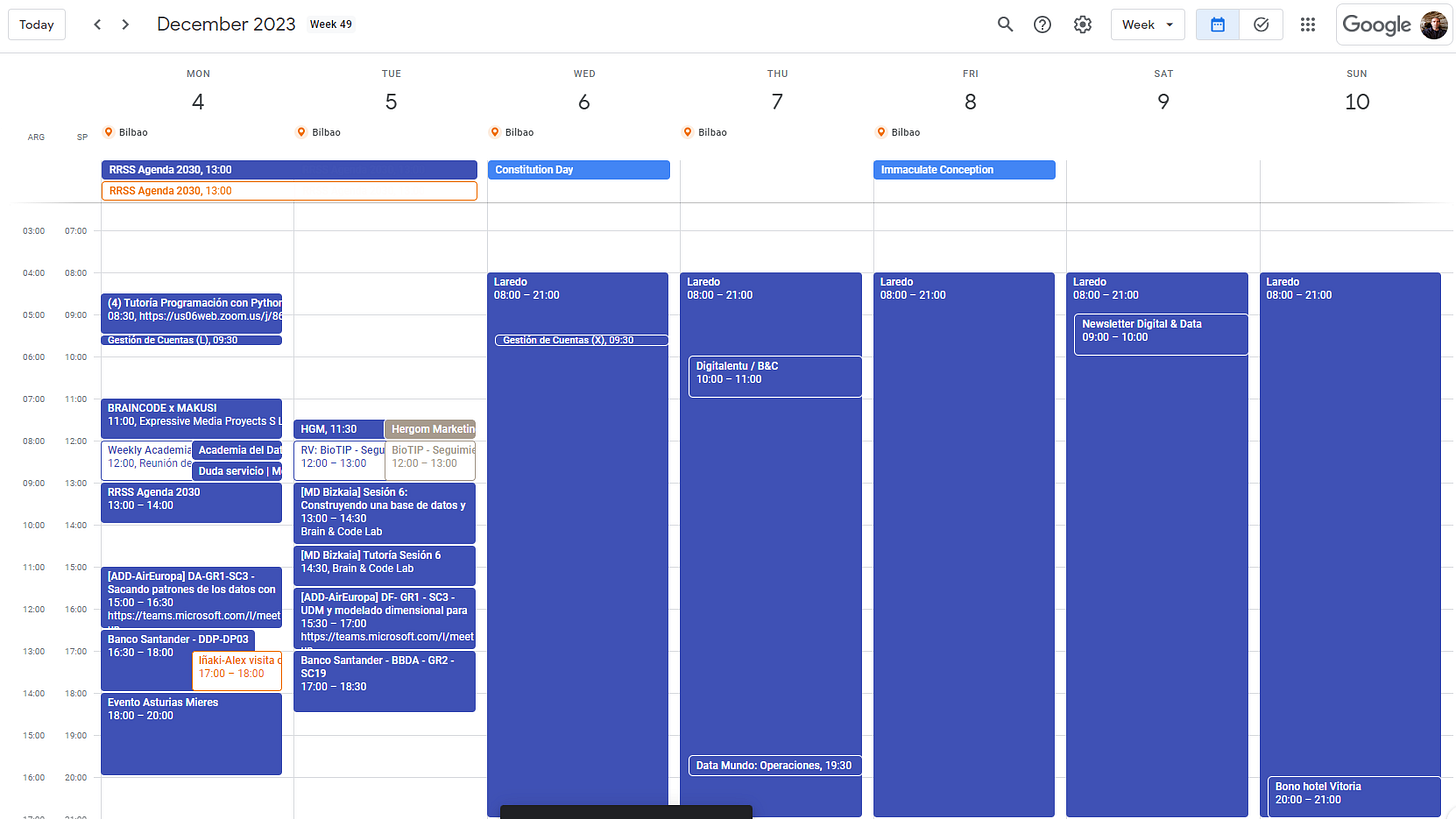Image resolution: width=1456 pixels, height=819 pixels.
Task: Open the Google account avatar
Action: (1433, 25)
